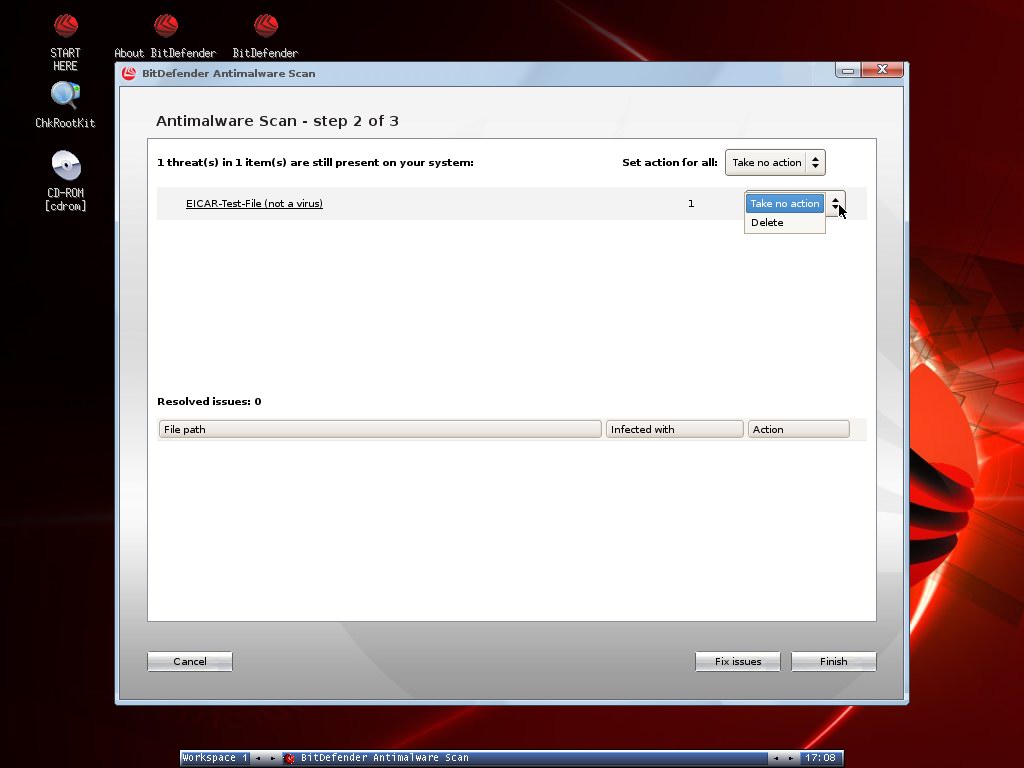Click the 'Resolved issues: 0' label
Viewport: 1024px width, 768px height.
[x=209, y=402]
